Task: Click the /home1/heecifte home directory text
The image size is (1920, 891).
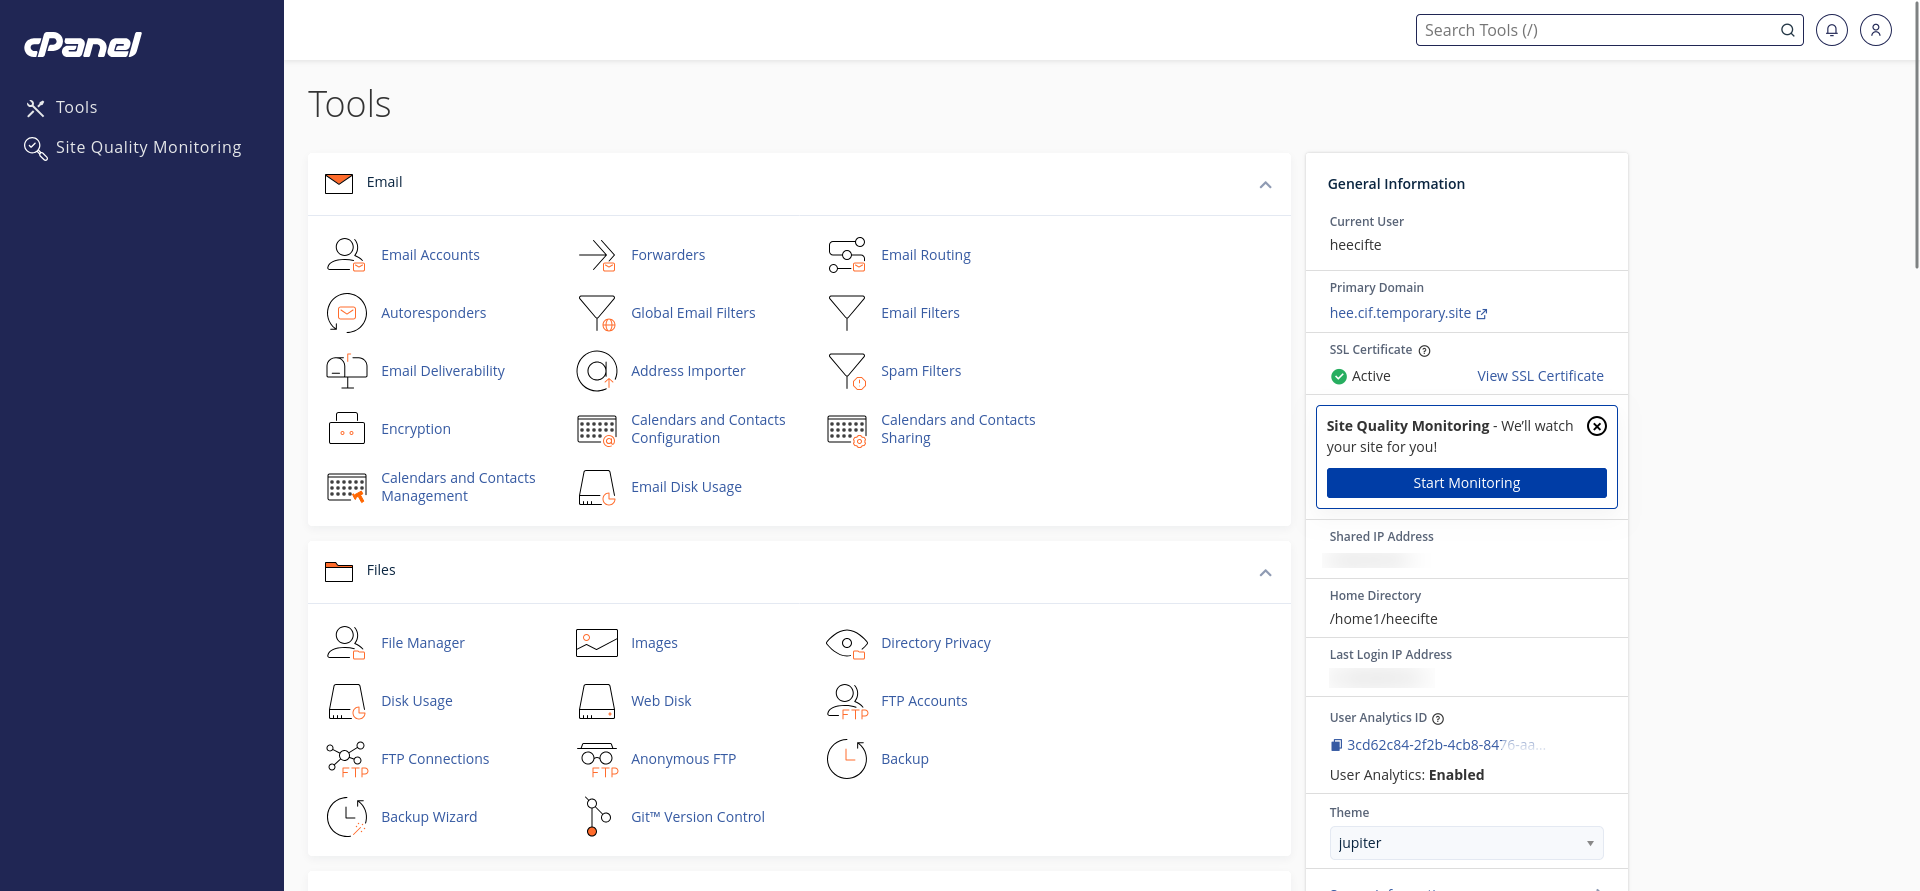Action: tap(1383, 619)
